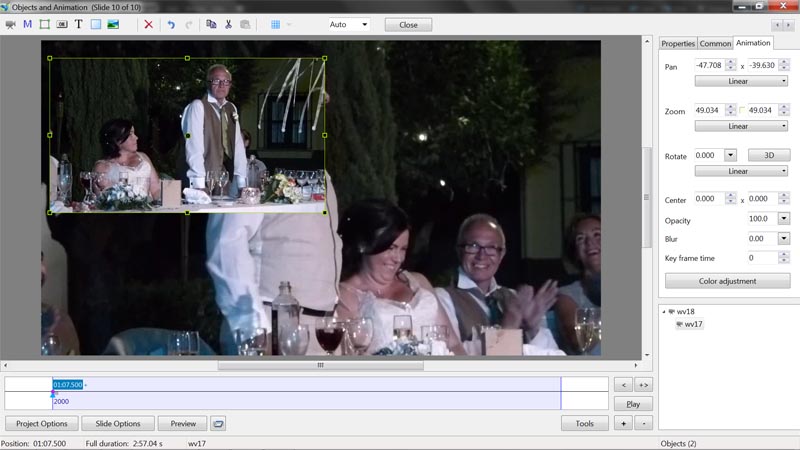The height and width of the screenshot is (450, 800).
Task: Click the add image icon
Action: [x=113, y=24]
